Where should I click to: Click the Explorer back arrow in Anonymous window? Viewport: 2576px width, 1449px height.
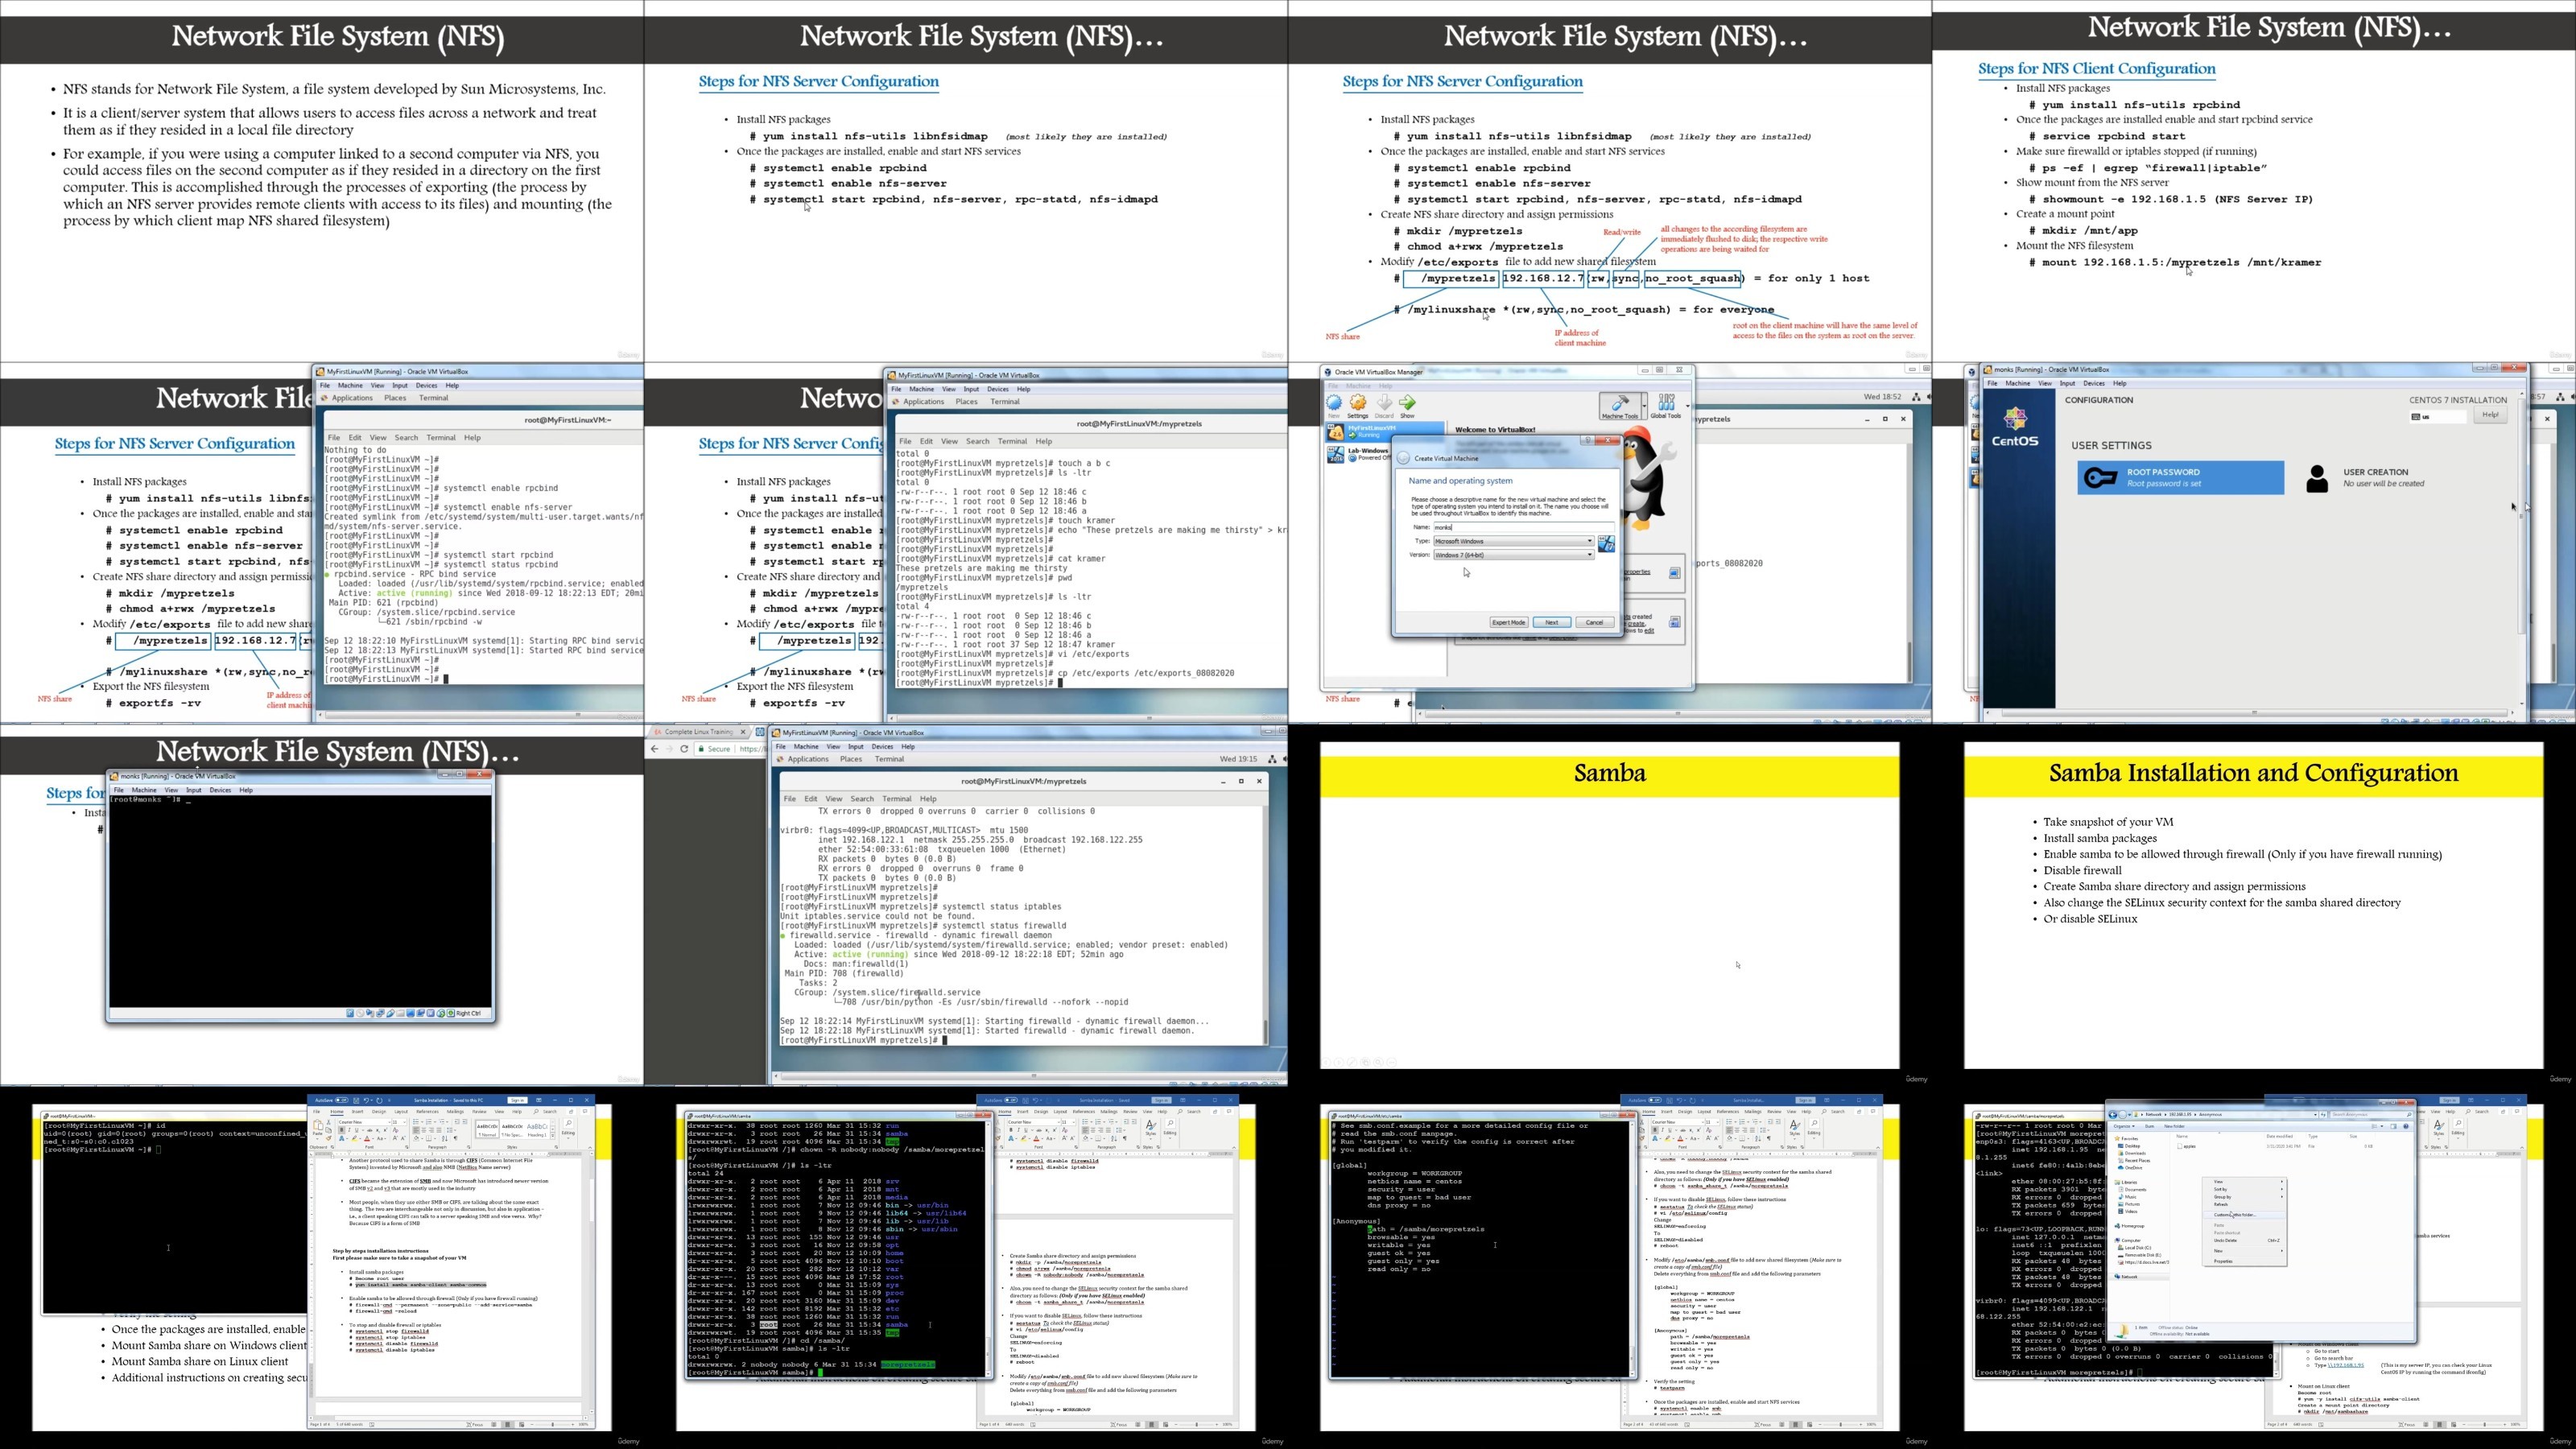[2113, 1115]
